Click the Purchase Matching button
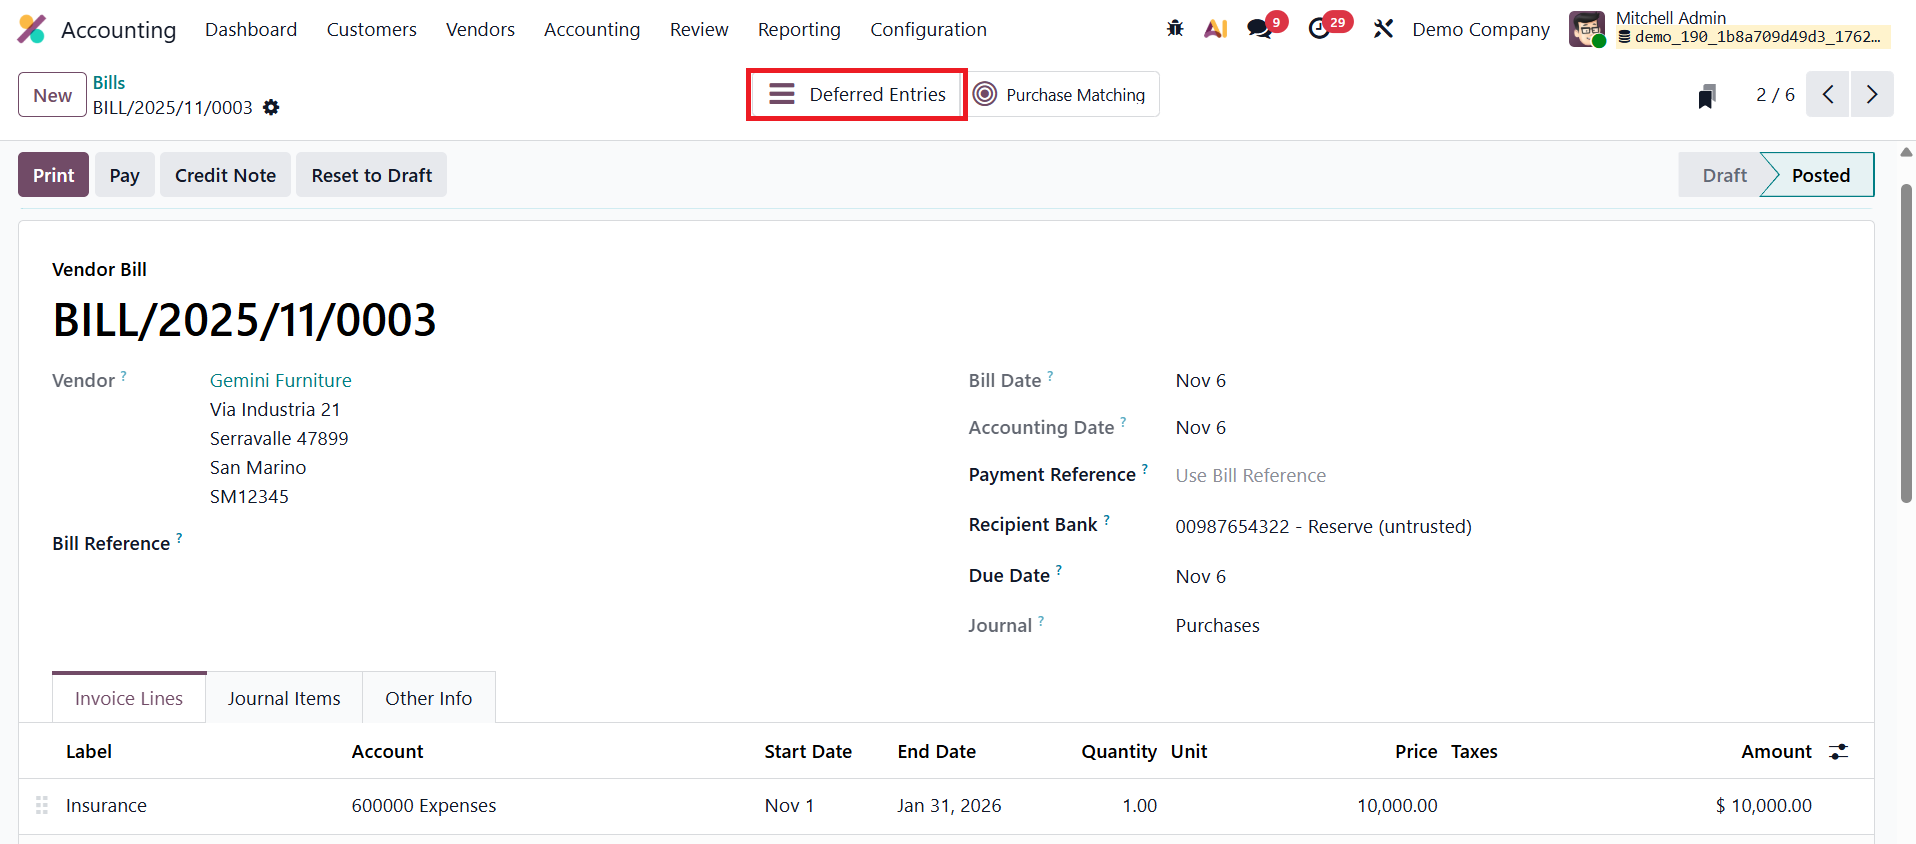This screenshot has width=1916, height=844. (1060, 95)
